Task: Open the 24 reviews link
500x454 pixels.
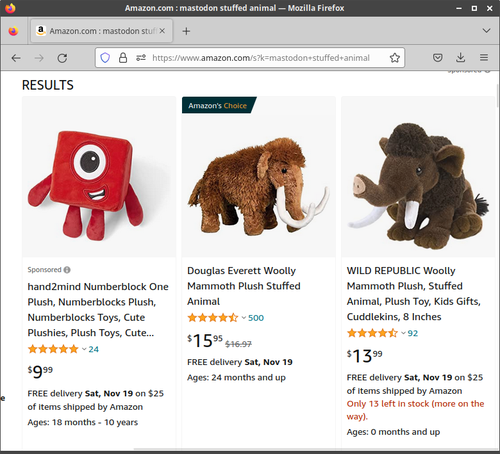Action: click(x=94, y=349)
